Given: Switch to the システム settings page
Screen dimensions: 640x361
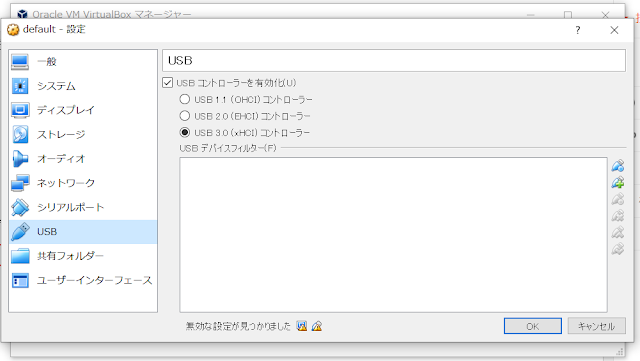Looking at the screenshot, I should click(x=83, y=86).
